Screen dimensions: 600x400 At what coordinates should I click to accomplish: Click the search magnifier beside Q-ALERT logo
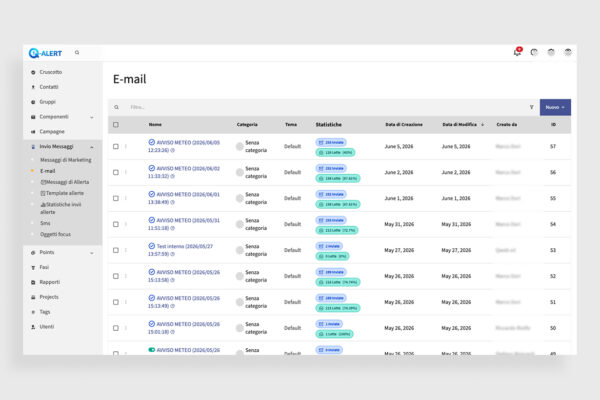(x=77, y=52)
